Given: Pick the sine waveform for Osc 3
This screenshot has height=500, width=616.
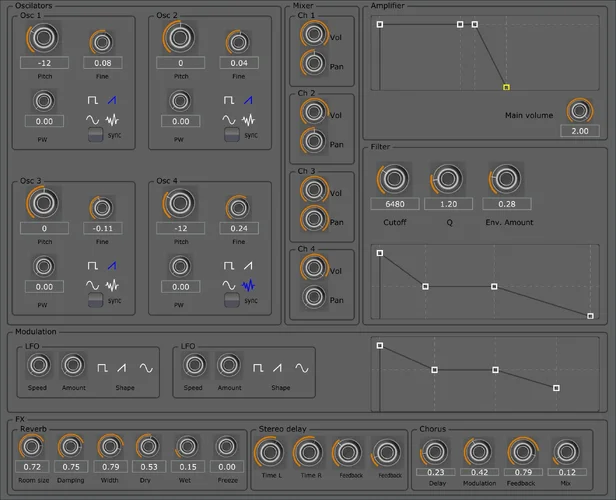Looking at the screenshot, I should pos(94,286).
